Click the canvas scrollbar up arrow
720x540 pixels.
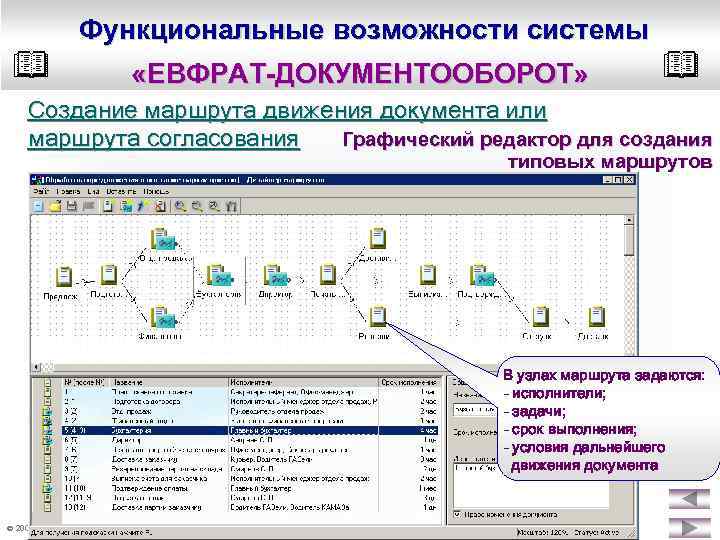629,220
